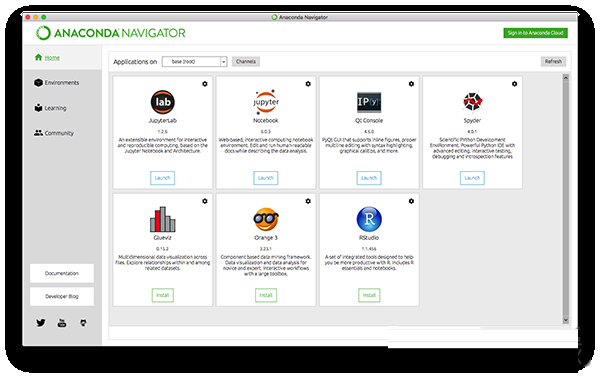Open the Developer Blog link

click(62, 297)
